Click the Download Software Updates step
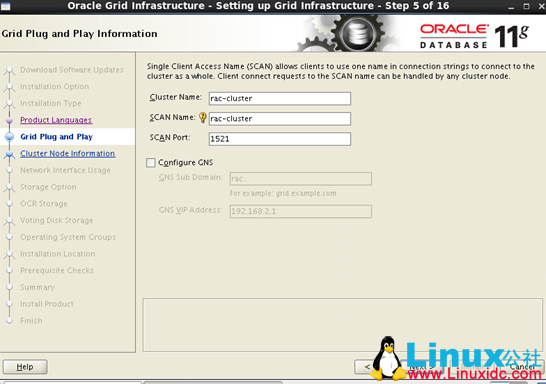The height and width of the screenshot is (384, 546). pyautogui.click(x=72, y=70)
